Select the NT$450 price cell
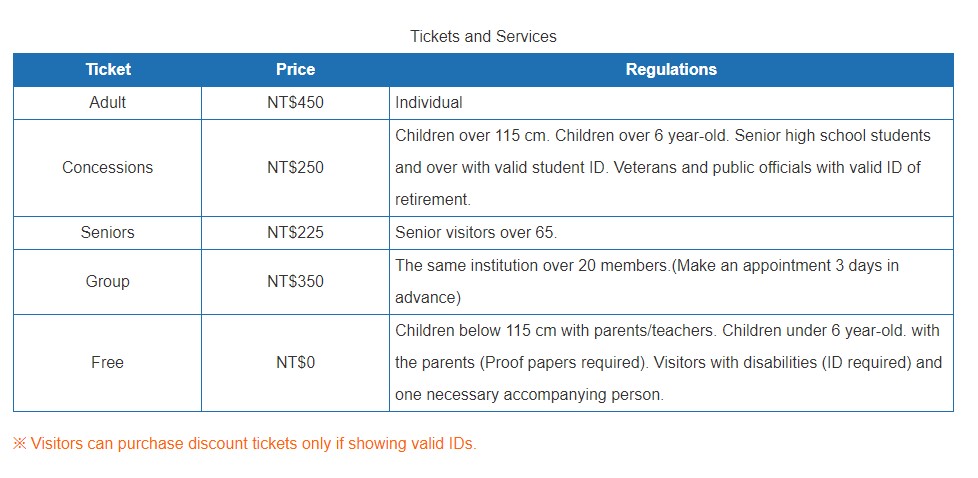The width and height of the screenshot is (978, 478). (295, 102)
